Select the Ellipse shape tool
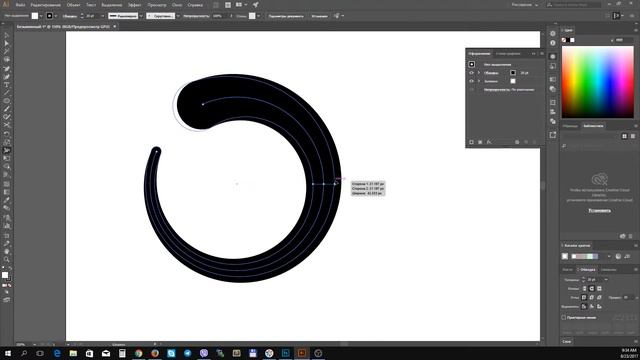640x360 pixels. point(7,101)
